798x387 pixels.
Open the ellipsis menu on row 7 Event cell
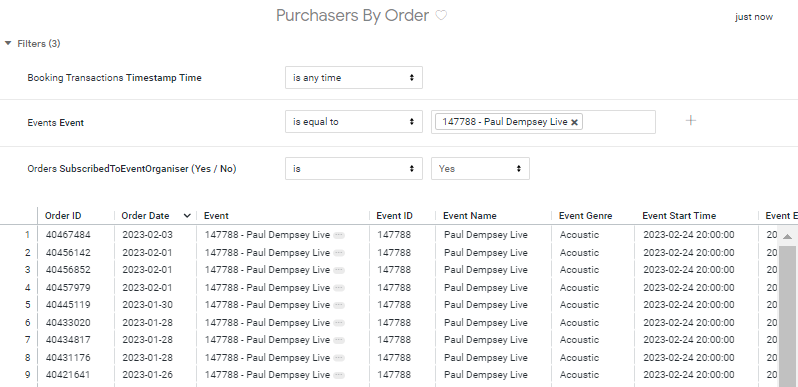click(x=339, y=340)
